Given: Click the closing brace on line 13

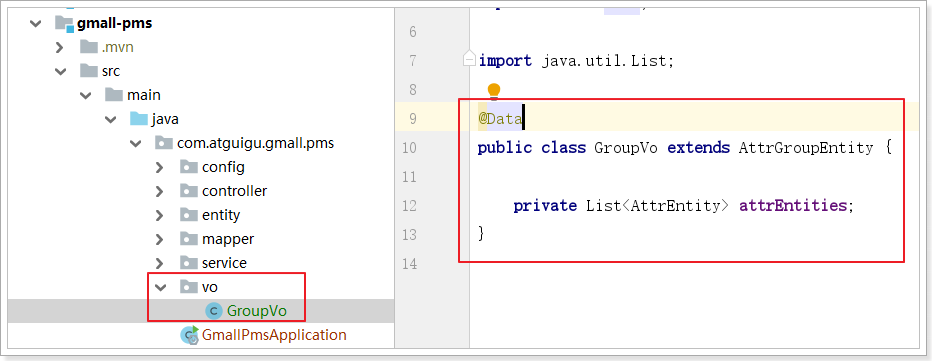Looking at the screenshot, I should 481,234.
